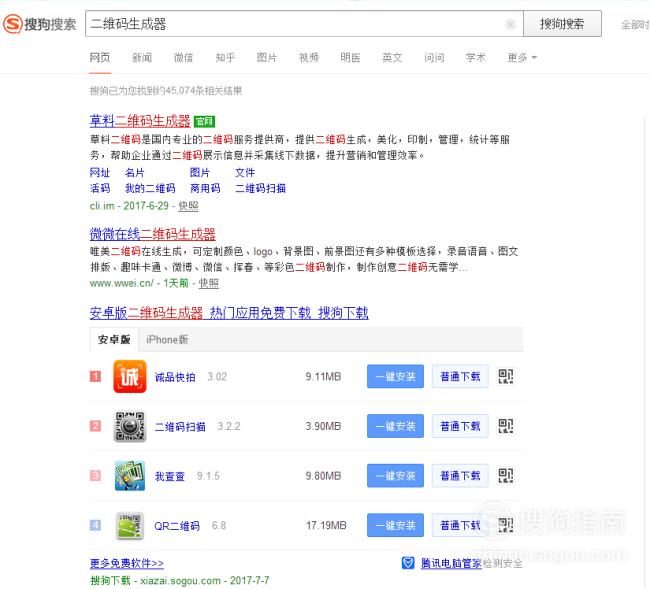Click the 搜狗搜索 search button

pos(562,24)
